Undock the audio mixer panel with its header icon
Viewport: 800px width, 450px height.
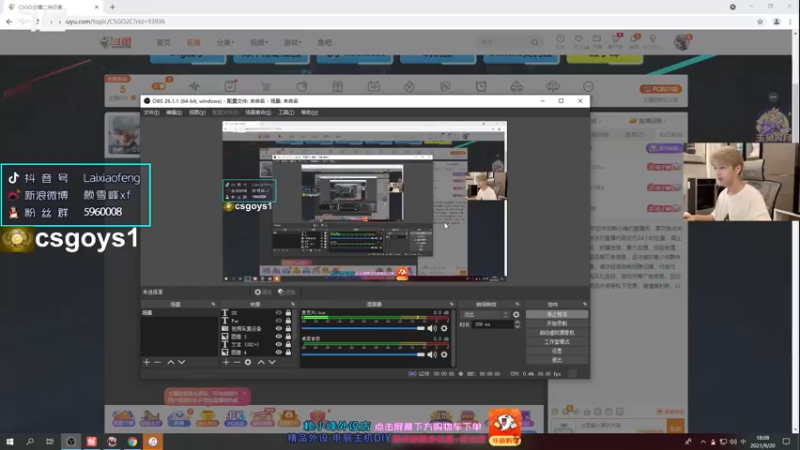pyautogui.click(x=452, y=304)
